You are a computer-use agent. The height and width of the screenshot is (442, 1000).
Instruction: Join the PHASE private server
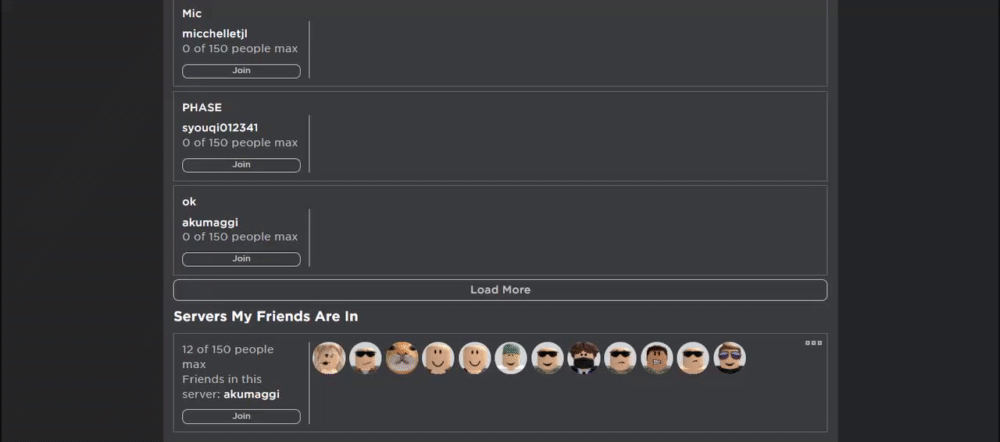[241, 165]
